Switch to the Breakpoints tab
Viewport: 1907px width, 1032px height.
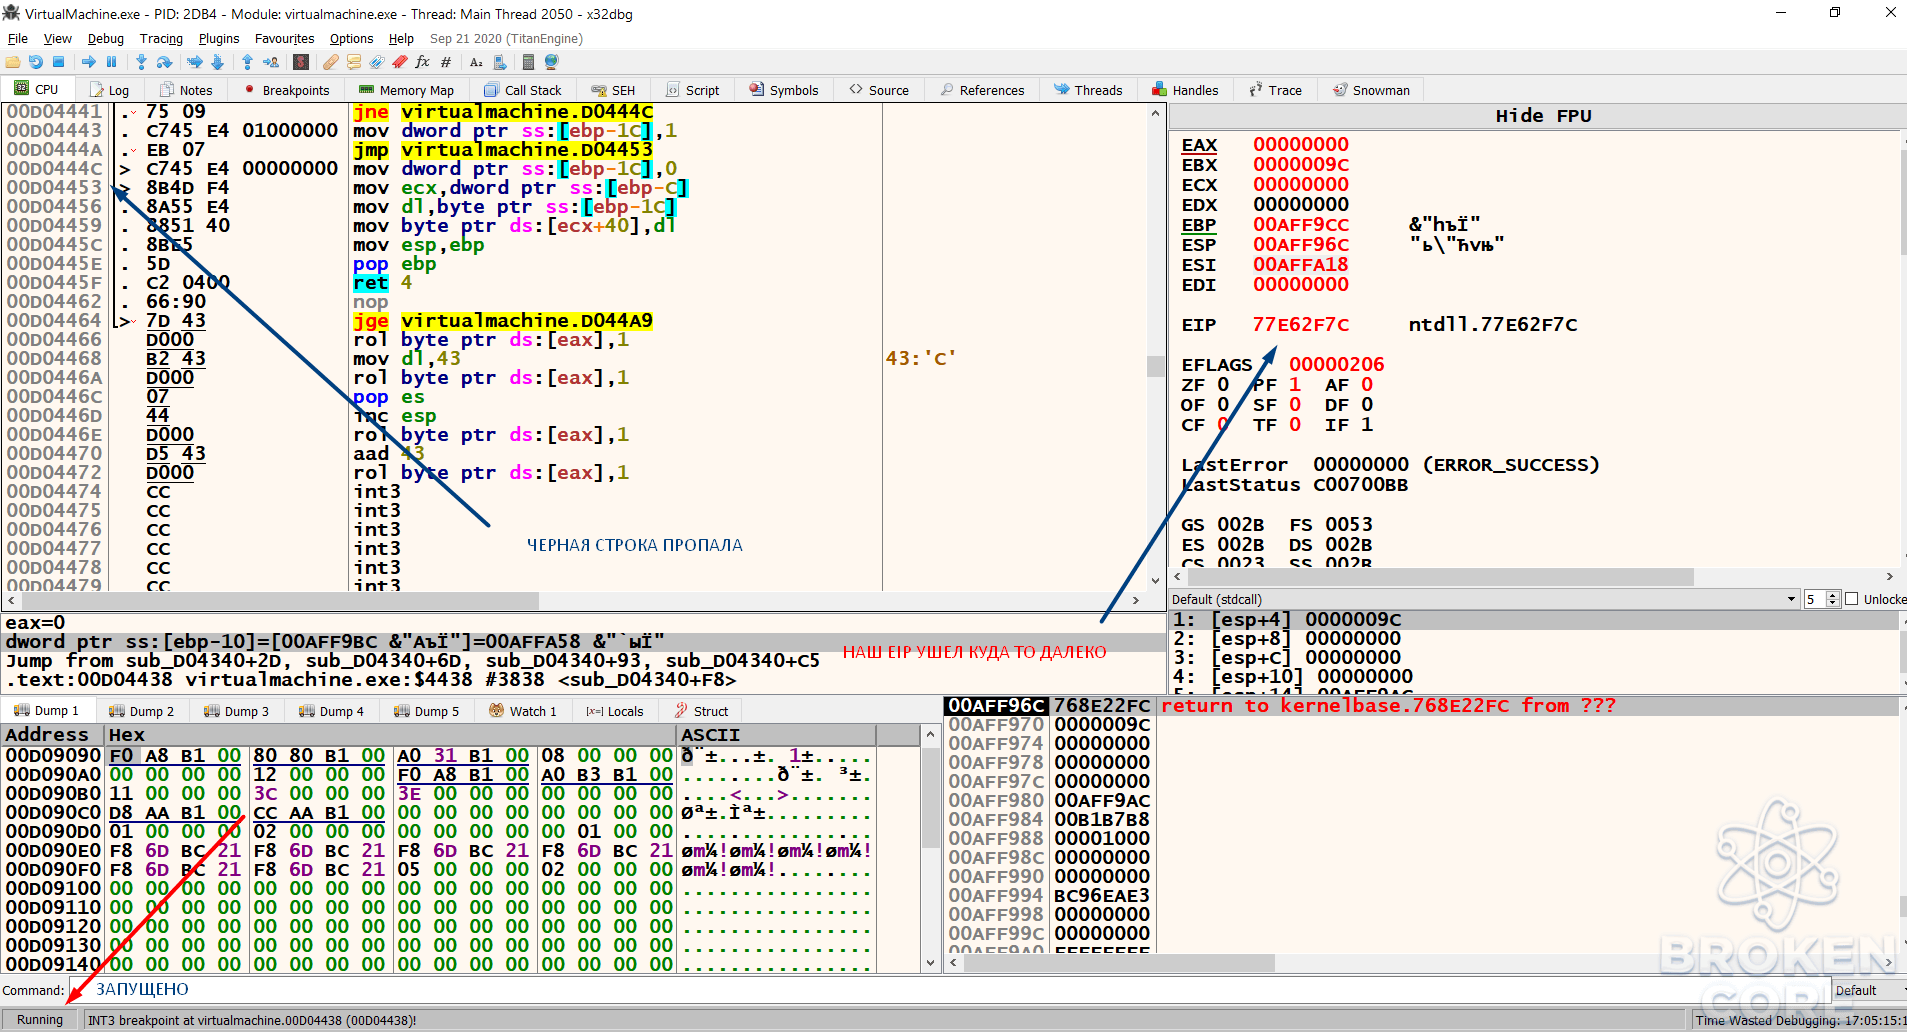pos(287,90)
